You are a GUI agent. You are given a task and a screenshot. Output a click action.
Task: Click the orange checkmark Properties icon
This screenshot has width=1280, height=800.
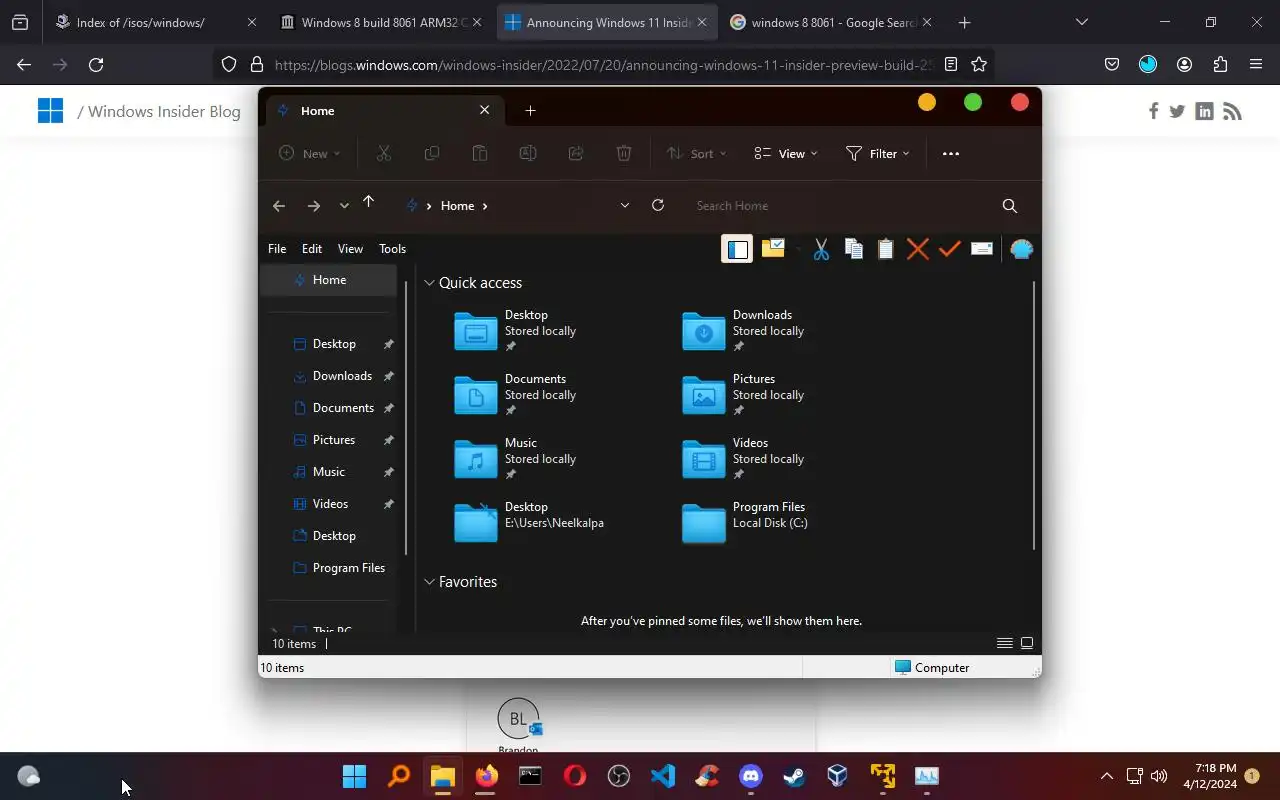click(x=949, y=249)
